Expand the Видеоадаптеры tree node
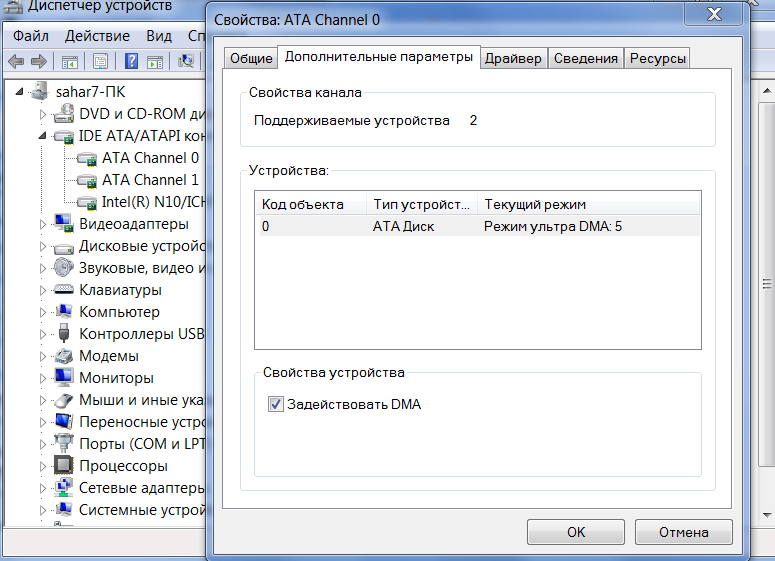Screen dimensions: 775x561 click(43, 224)
